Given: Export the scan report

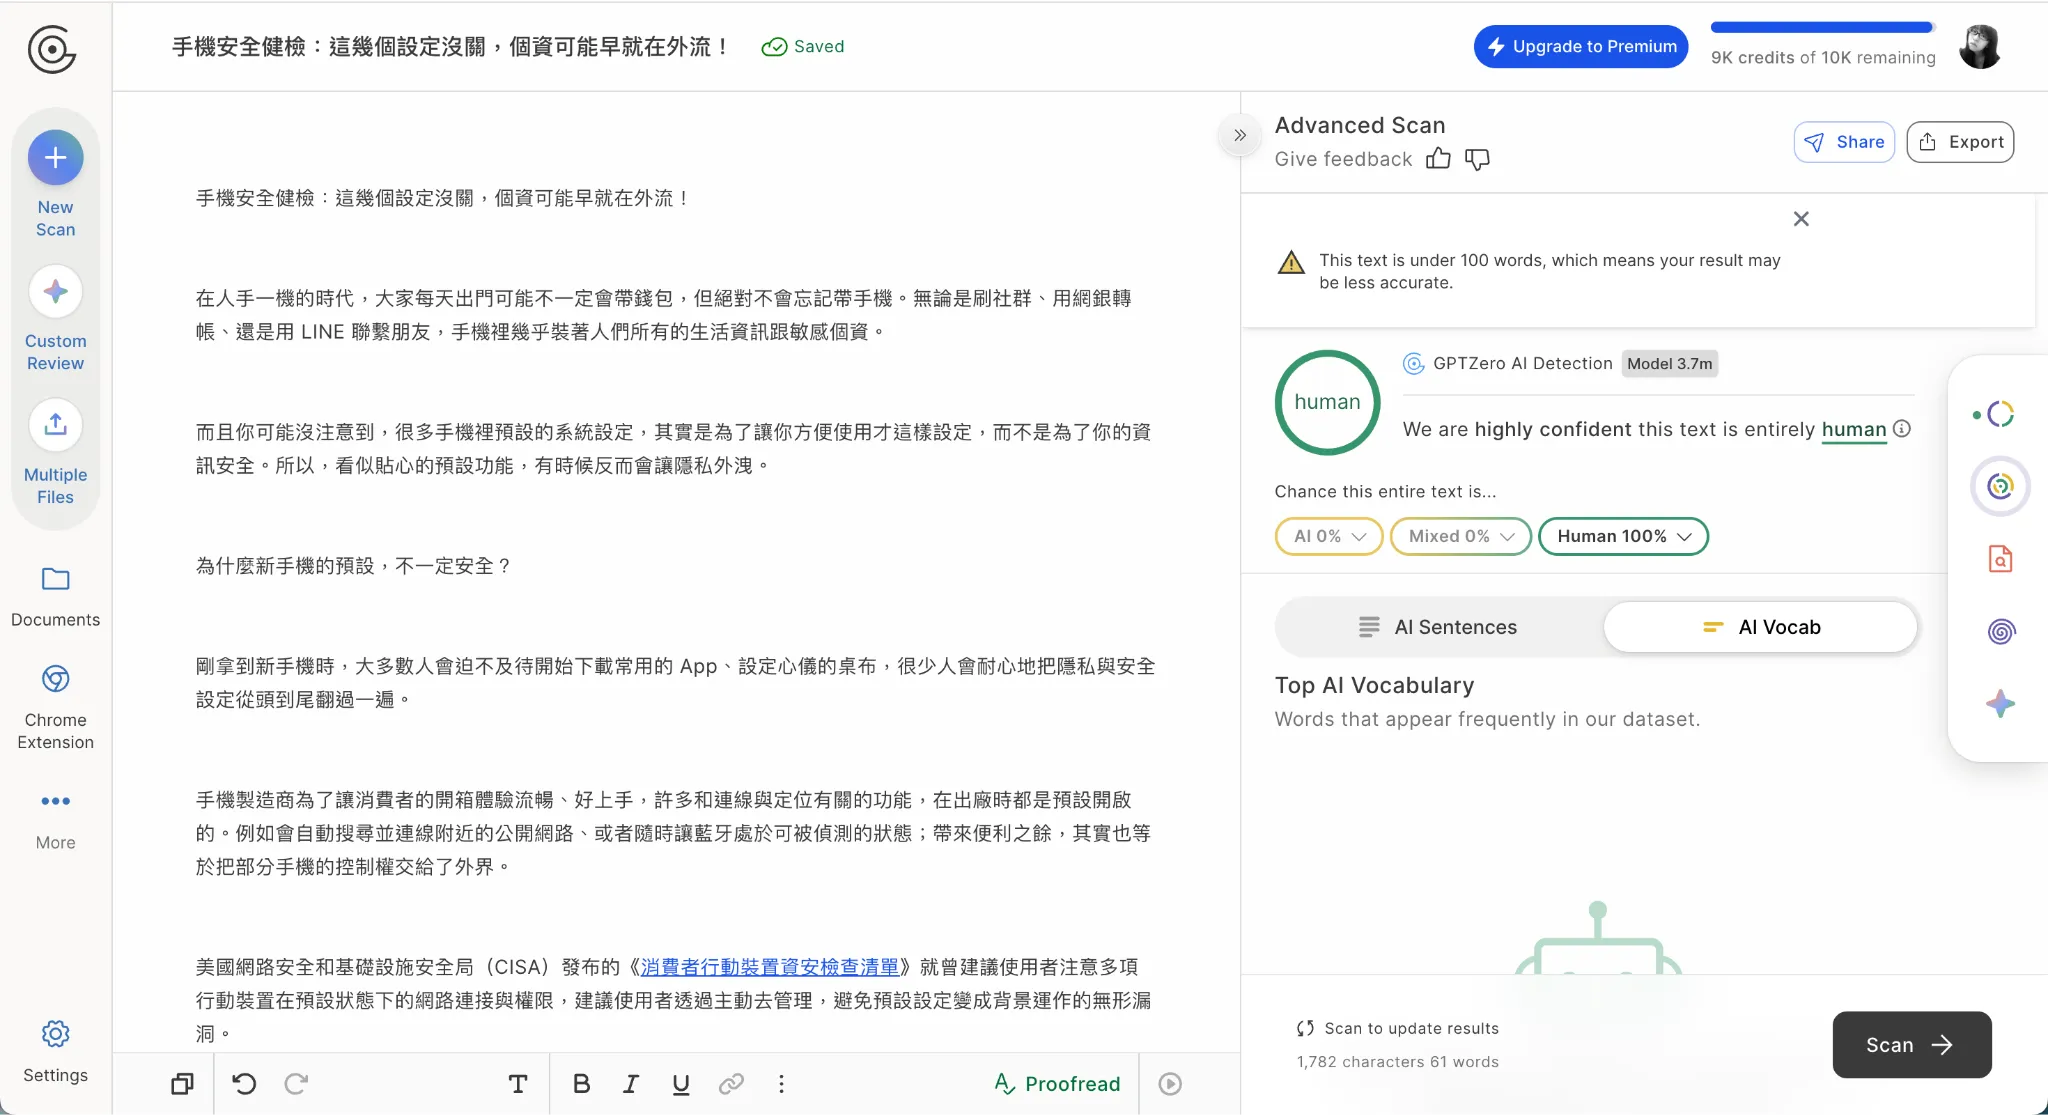Looking at the screenshot, I should coord(1960,142).
